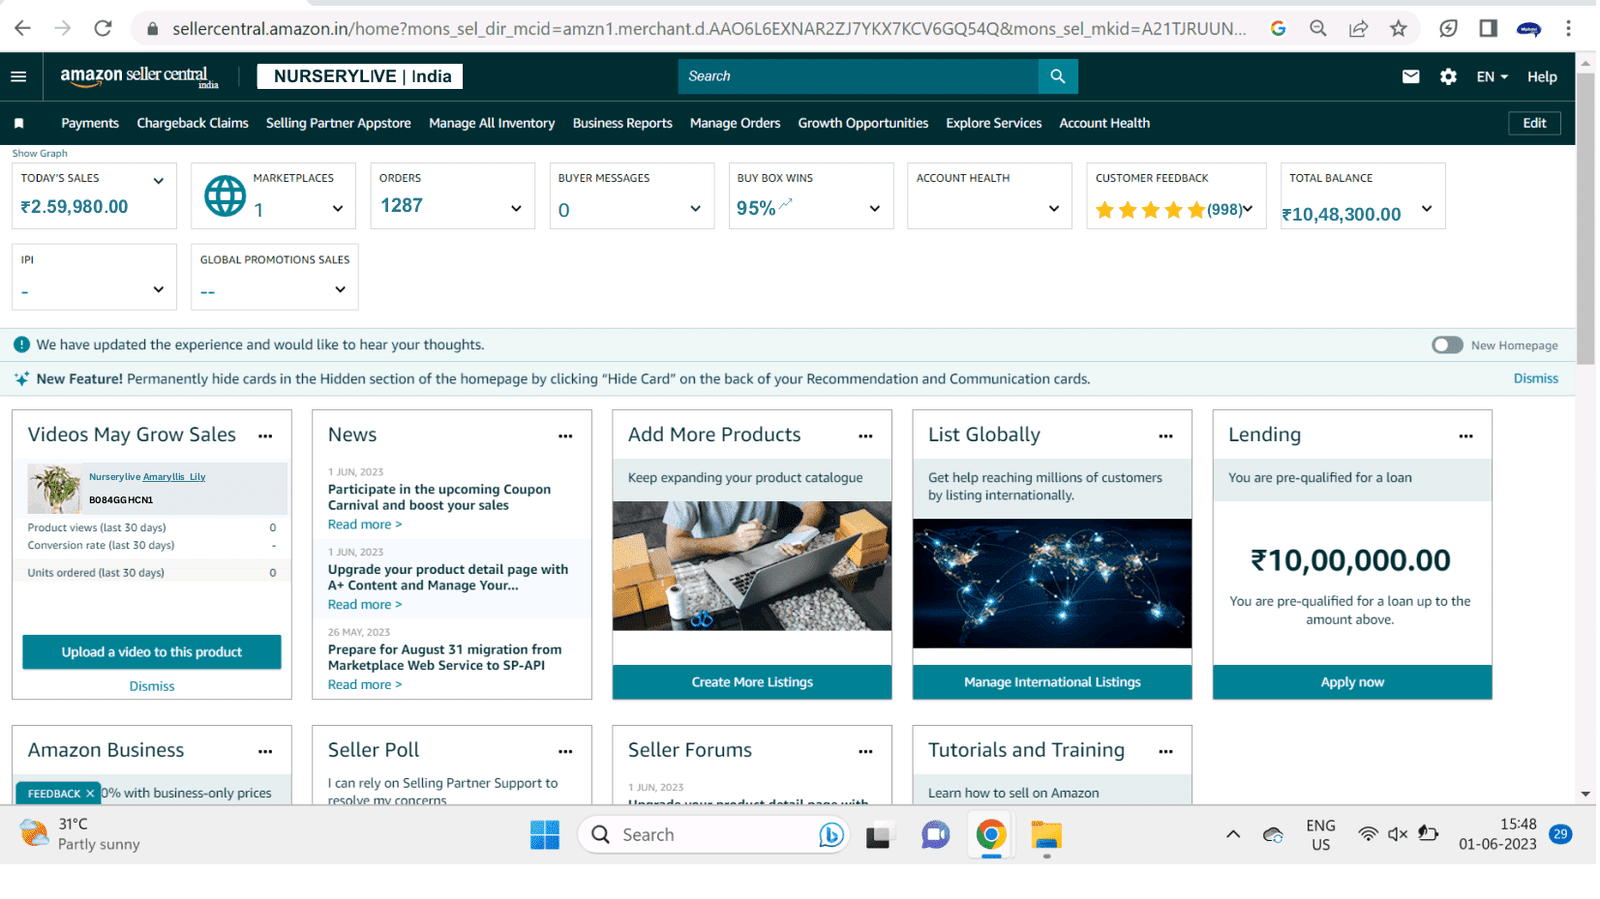Open the Amazon Business card menu
1600x899 pixels.
tap(265, 751)
